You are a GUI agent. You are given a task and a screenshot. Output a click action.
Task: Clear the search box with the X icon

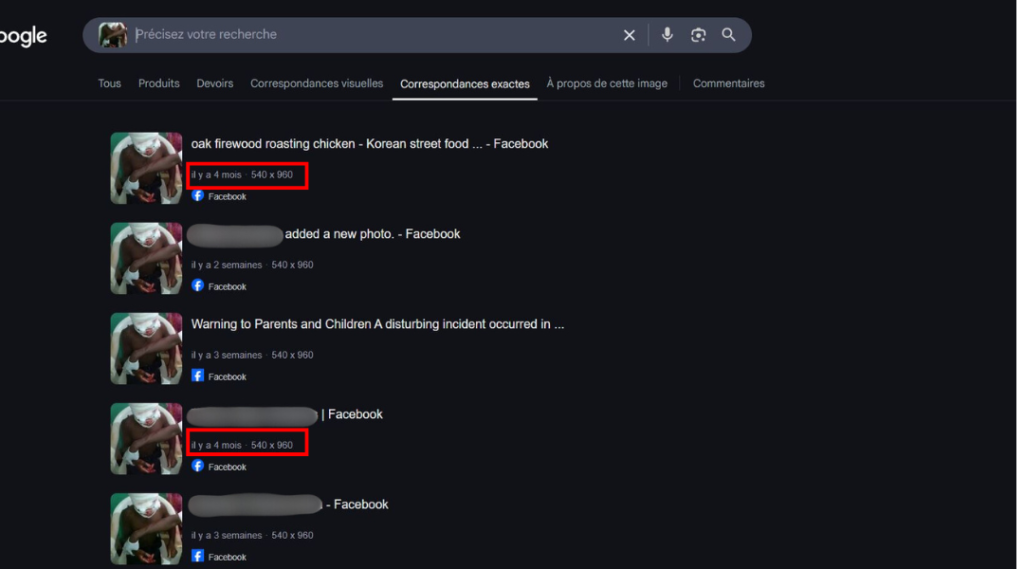(x=629, y=35)
